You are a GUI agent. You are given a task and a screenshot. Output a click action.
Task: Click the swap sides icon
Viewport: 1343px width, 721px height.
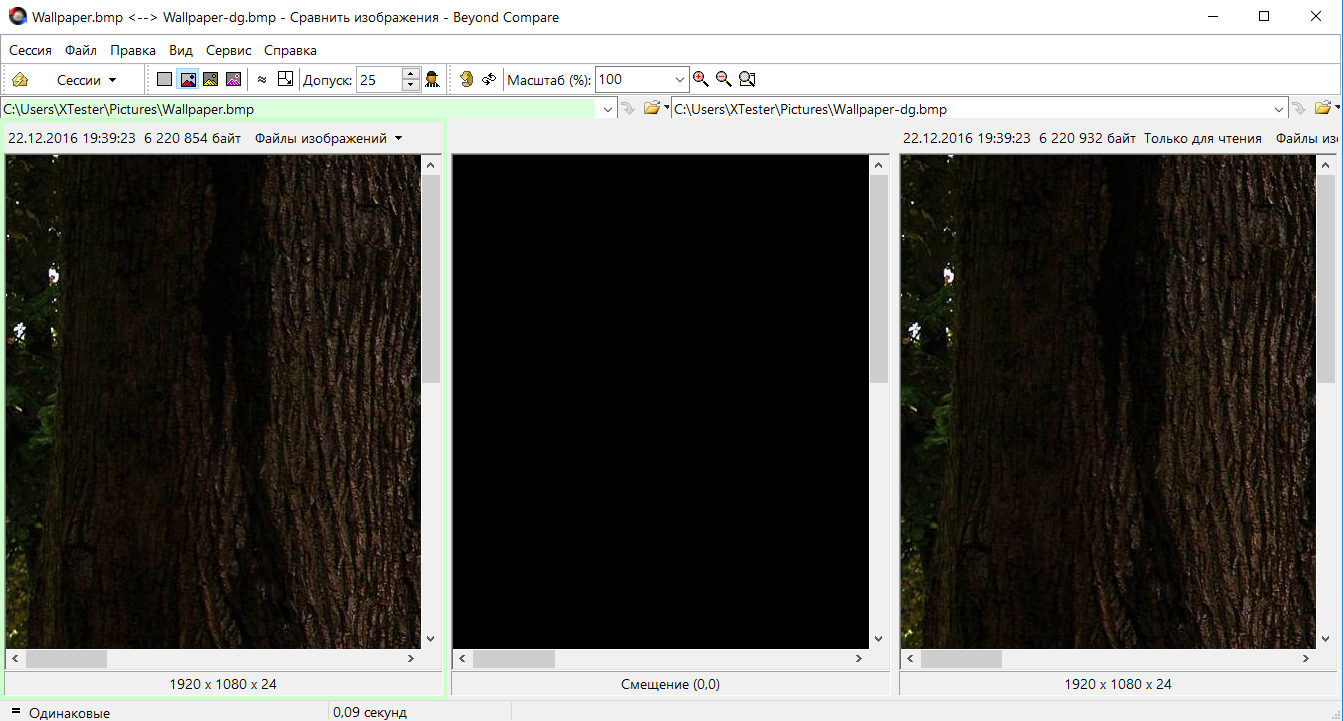pos(489,80)
